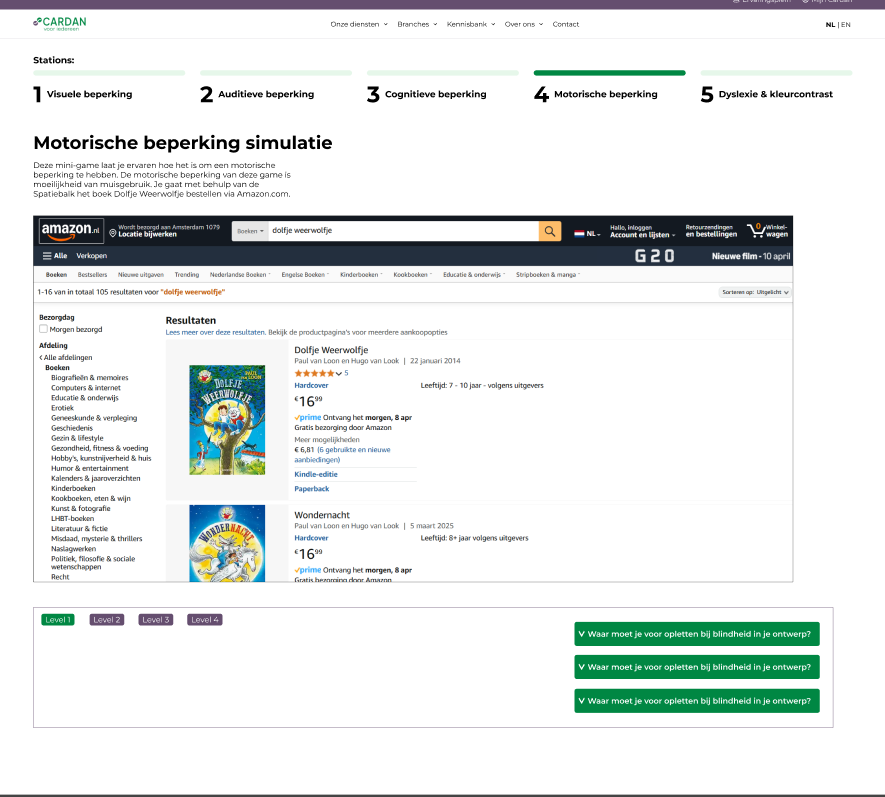Click the five-star rating of Dolfje Weerwolfje
The height and width of the screenshot is (797, 885).
(317, 373)
